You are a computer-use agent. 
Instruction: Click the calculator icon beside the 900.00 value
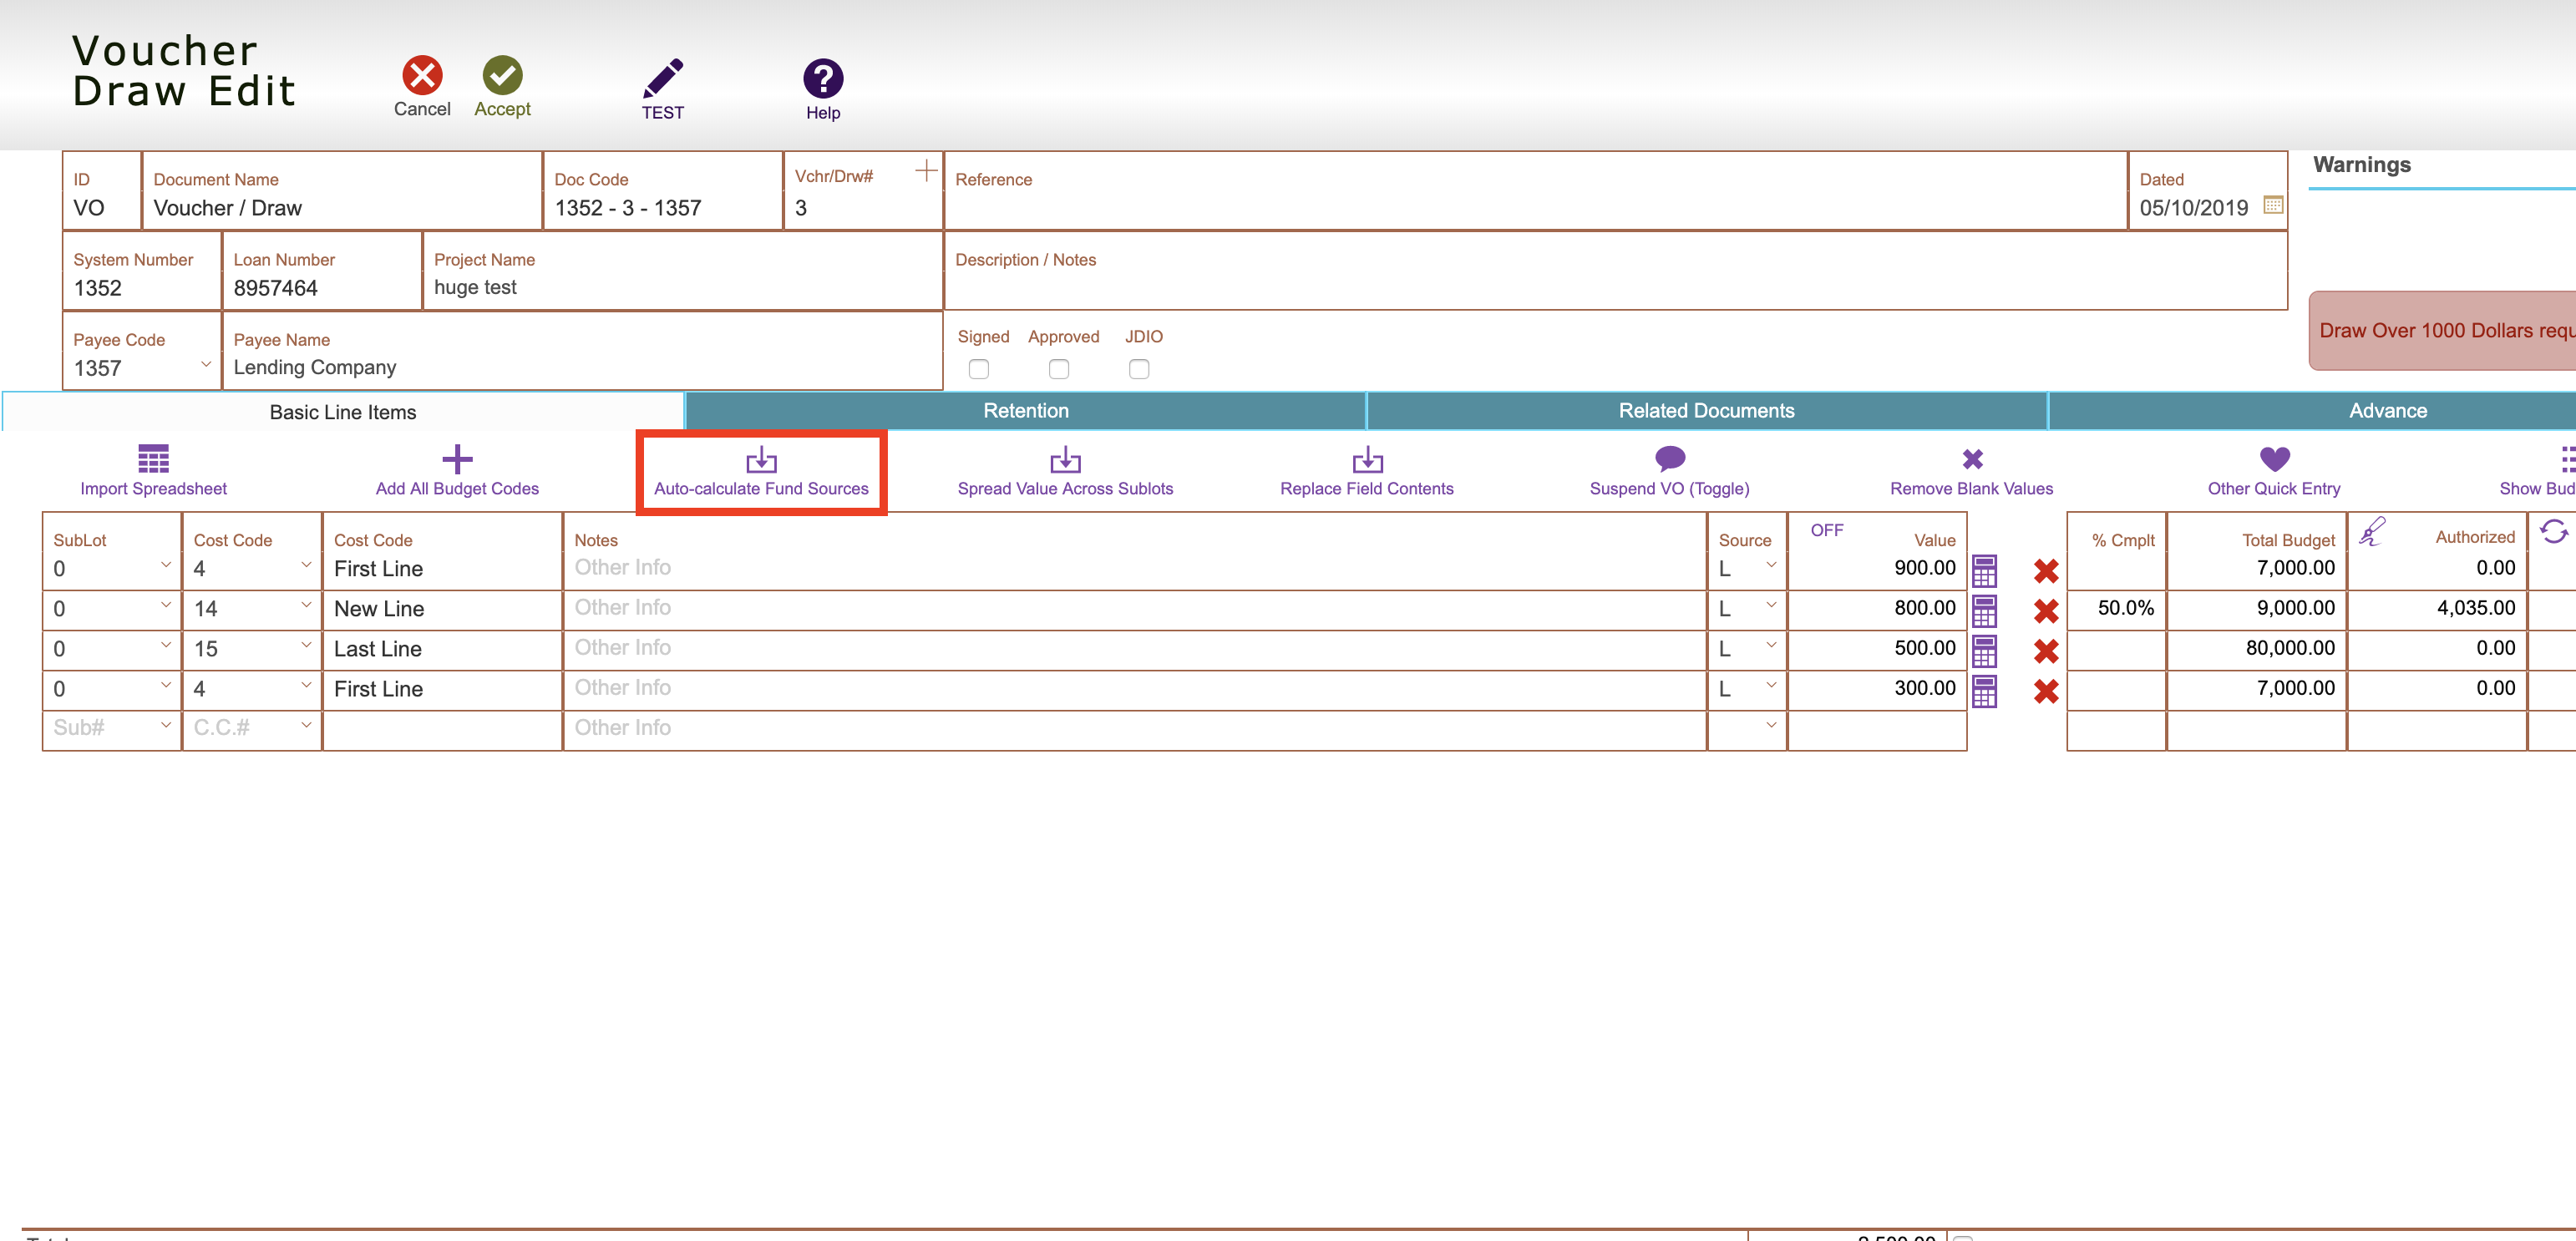pyautogui.click(x=1984, y=570)
